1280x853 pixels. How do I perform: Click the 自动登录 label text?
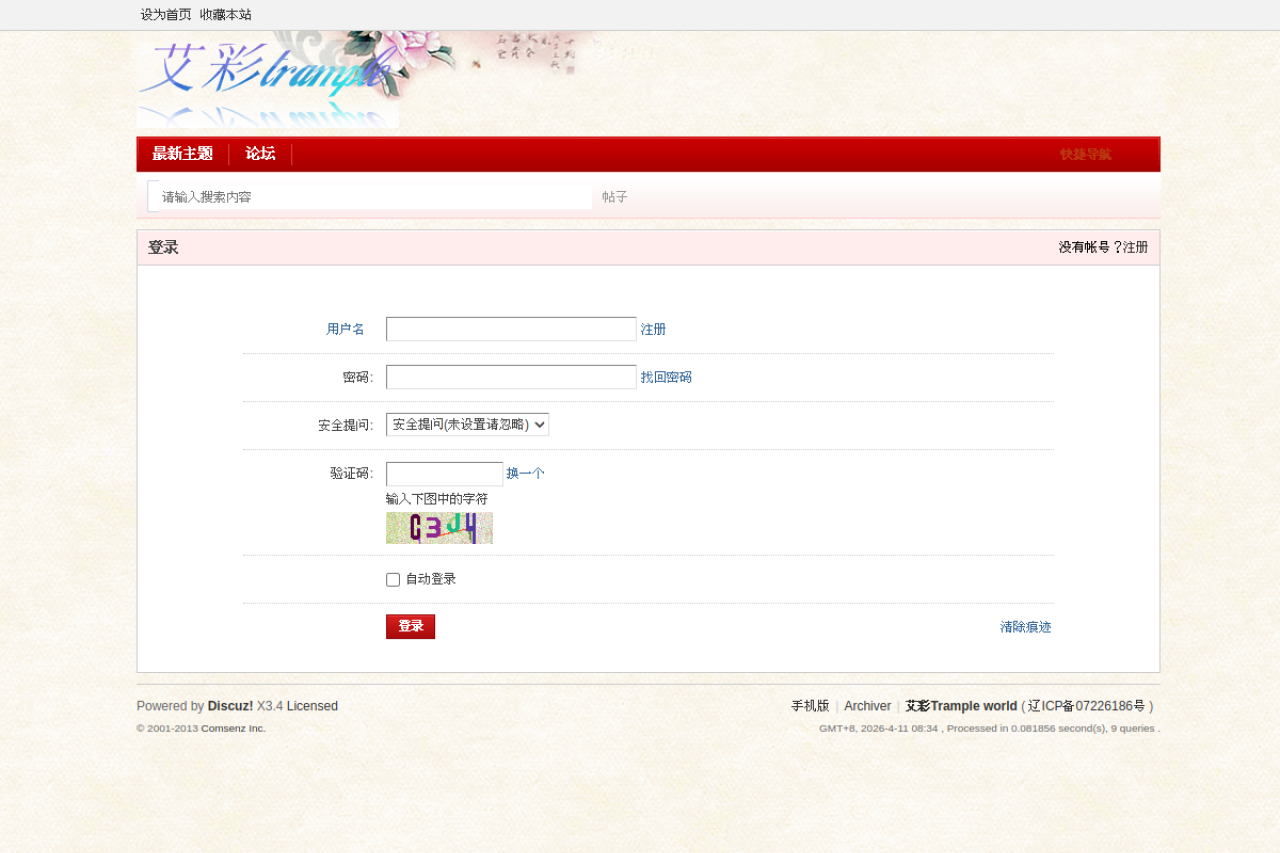[x=431, y=579]
